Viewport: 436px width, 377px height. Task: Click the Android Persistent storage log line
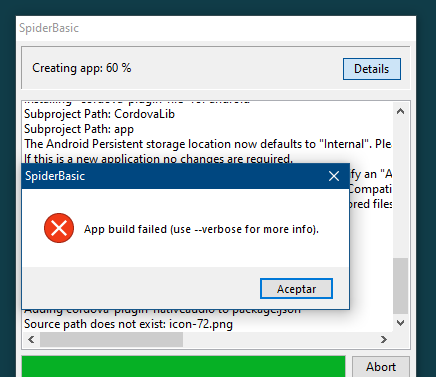[x=208, y=144]
